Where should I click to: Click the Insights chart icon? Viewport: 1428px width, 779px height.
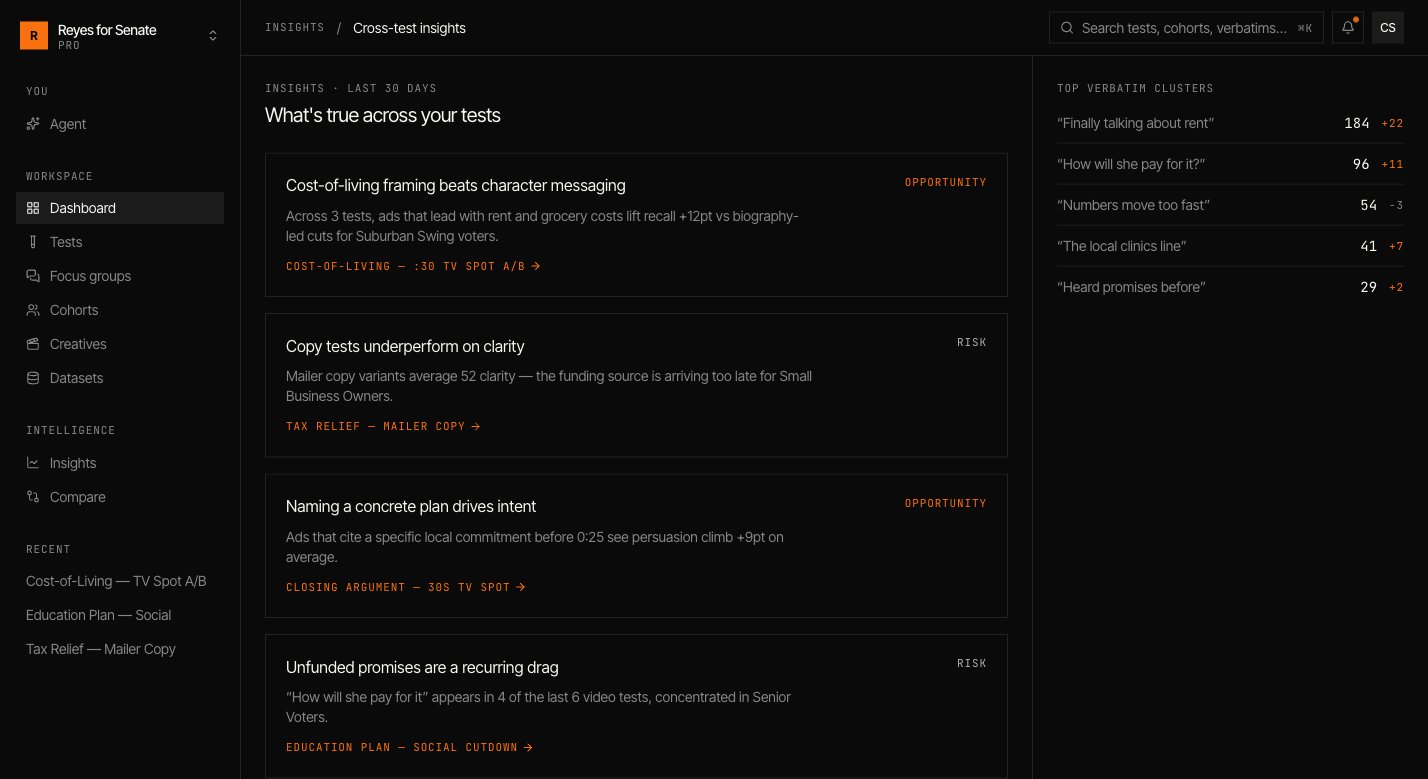coord(33,463)
